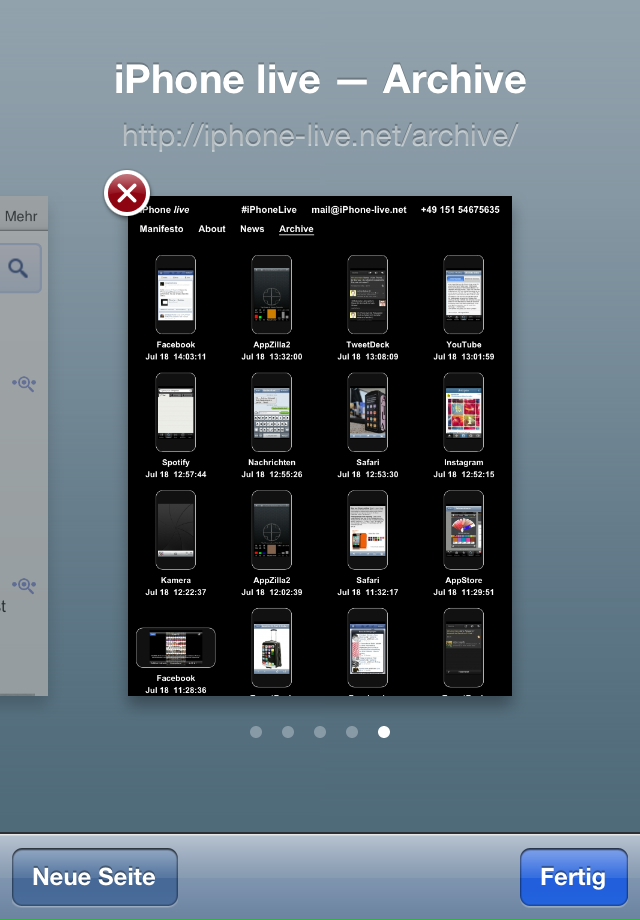Open TweetDeck screenshot from 13:08:09
Viewport: 640px width, 920px height.
click(x=368, y=295)
